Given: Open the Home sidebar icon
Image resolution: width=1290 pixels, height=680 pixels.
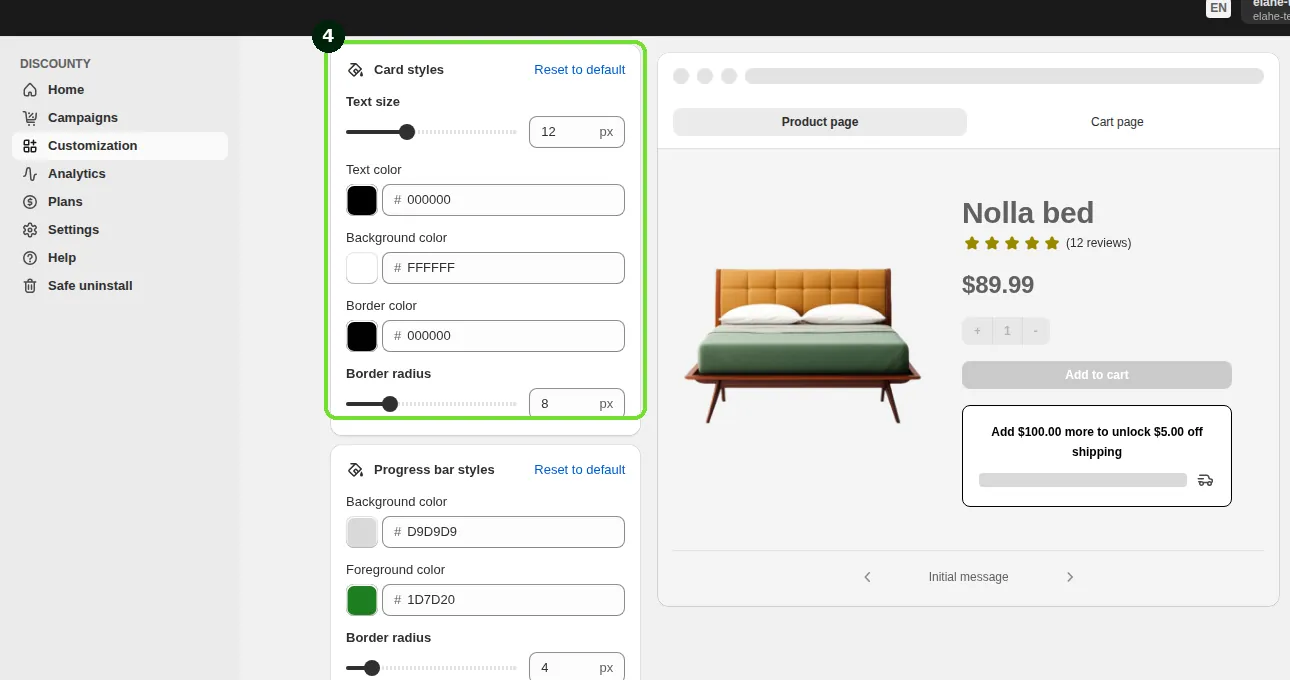Looking at the screenshot, I should pyautogui.click(x=30, y=90).
